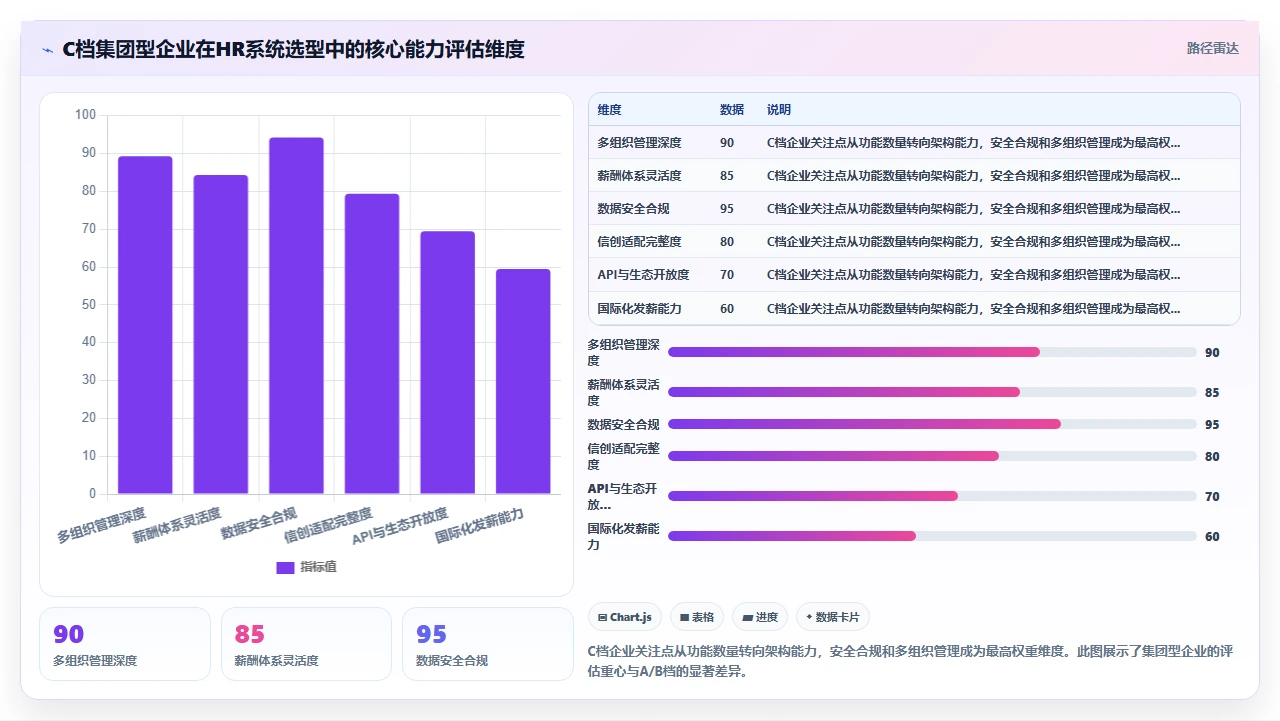Open the 95 数据安全合规 data card
Viewport: 1280px width, 721px height.
(x=488, y=644)
